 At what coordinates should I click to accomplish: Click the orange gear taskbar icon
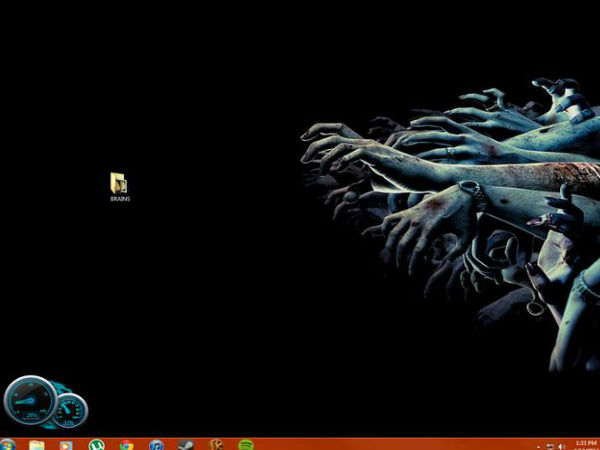[215, 444]
